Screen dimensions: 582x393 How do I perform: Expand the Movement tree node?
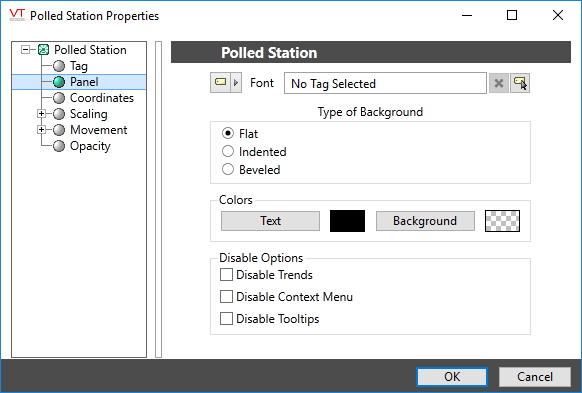click(42, 130)
